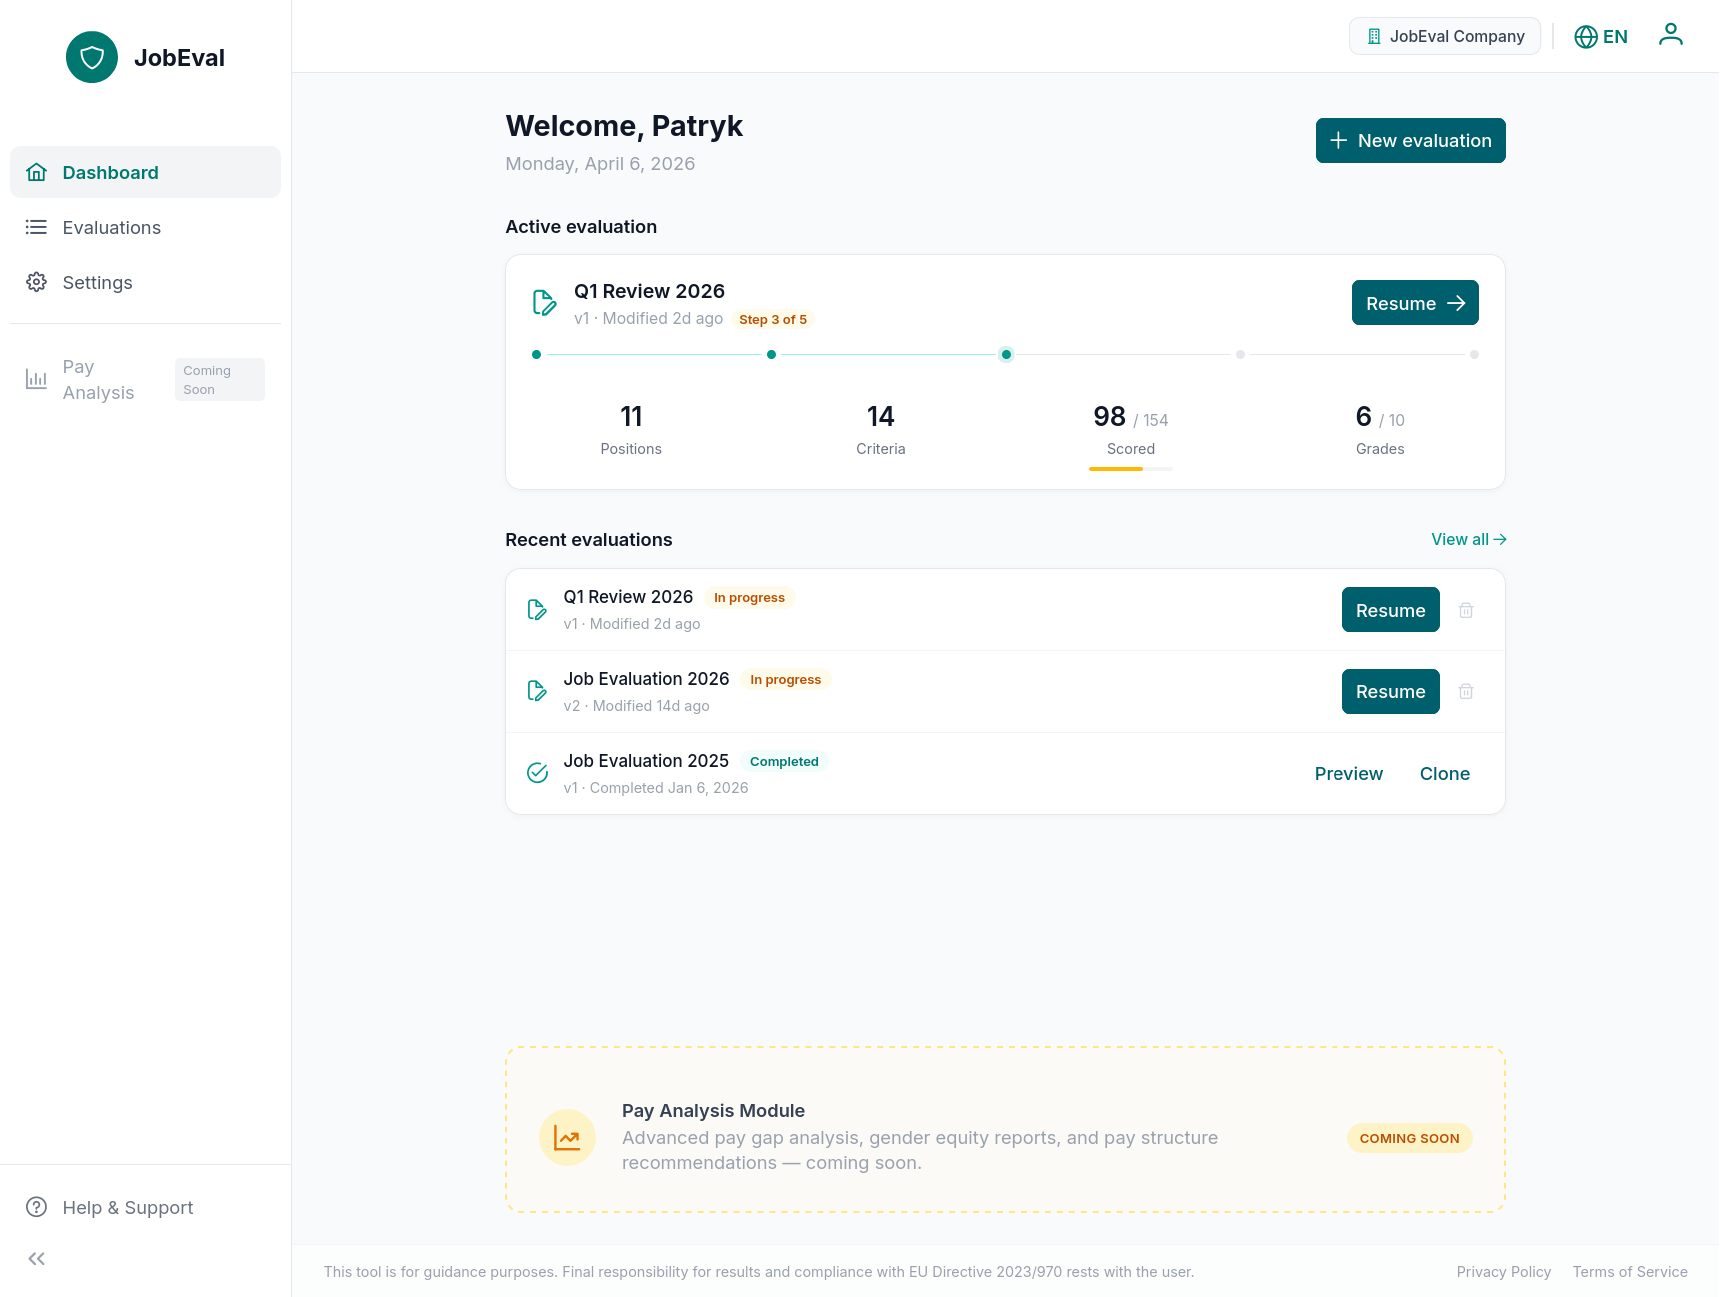1720x1297 pixels.
Task: Resume the active Q1 Review 2026 evaluation
Action: click(1415, 302)
